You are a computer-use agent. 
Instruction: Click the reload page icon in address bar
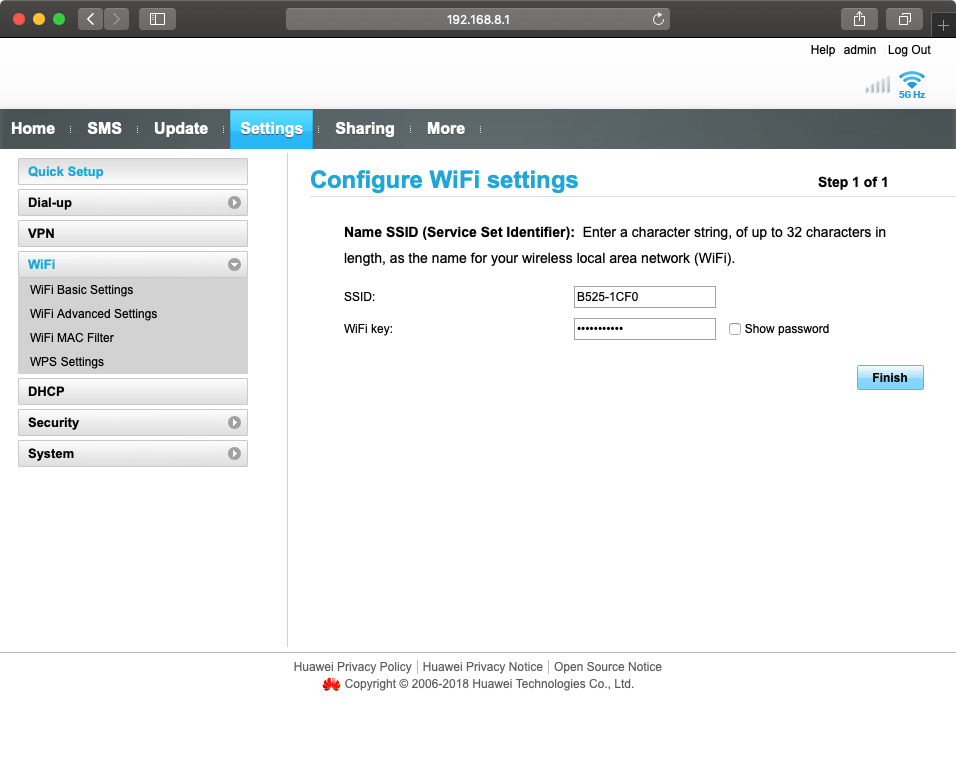[x=658, y=19]
